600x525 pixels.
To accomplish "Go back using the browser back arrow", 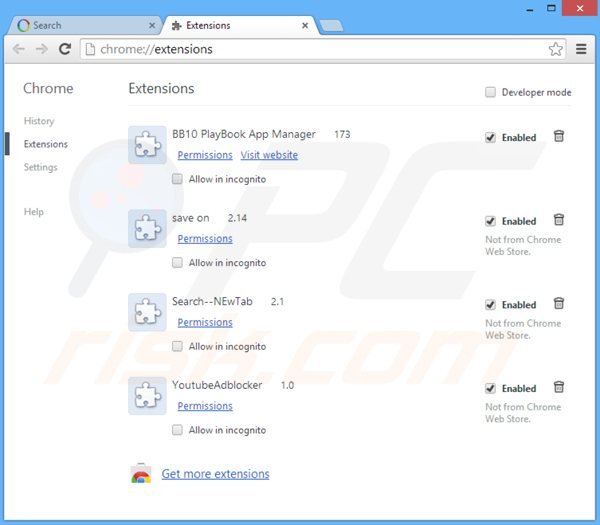I will [18, 49].
